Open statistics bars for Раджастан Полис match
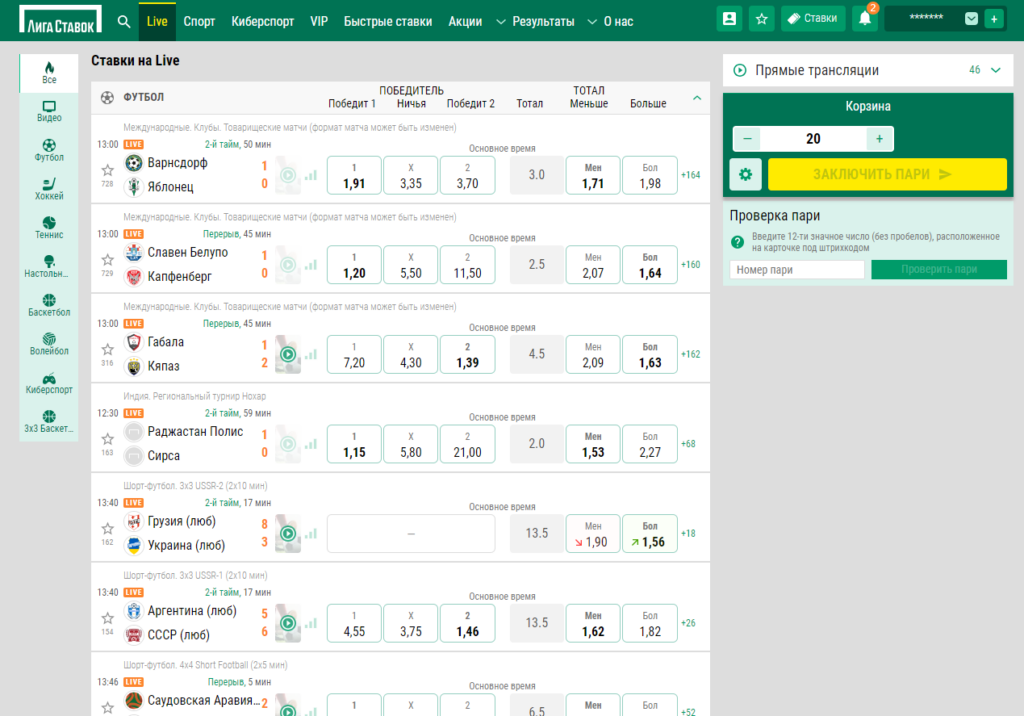The image size is (1024, 716). pos(311,444)
